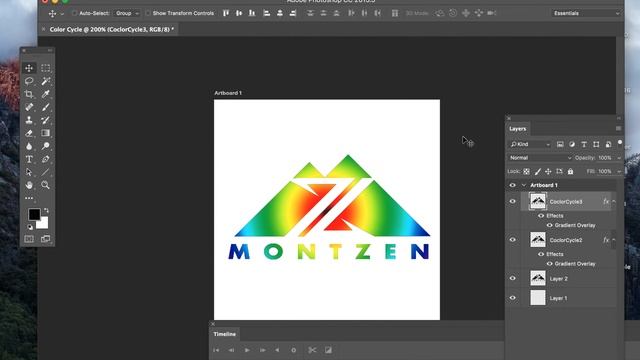This screenshot has height=360, width=640.
Task: Toggle Layer 1 visibility
Action: pyautogui.click(x=513, y=298)
